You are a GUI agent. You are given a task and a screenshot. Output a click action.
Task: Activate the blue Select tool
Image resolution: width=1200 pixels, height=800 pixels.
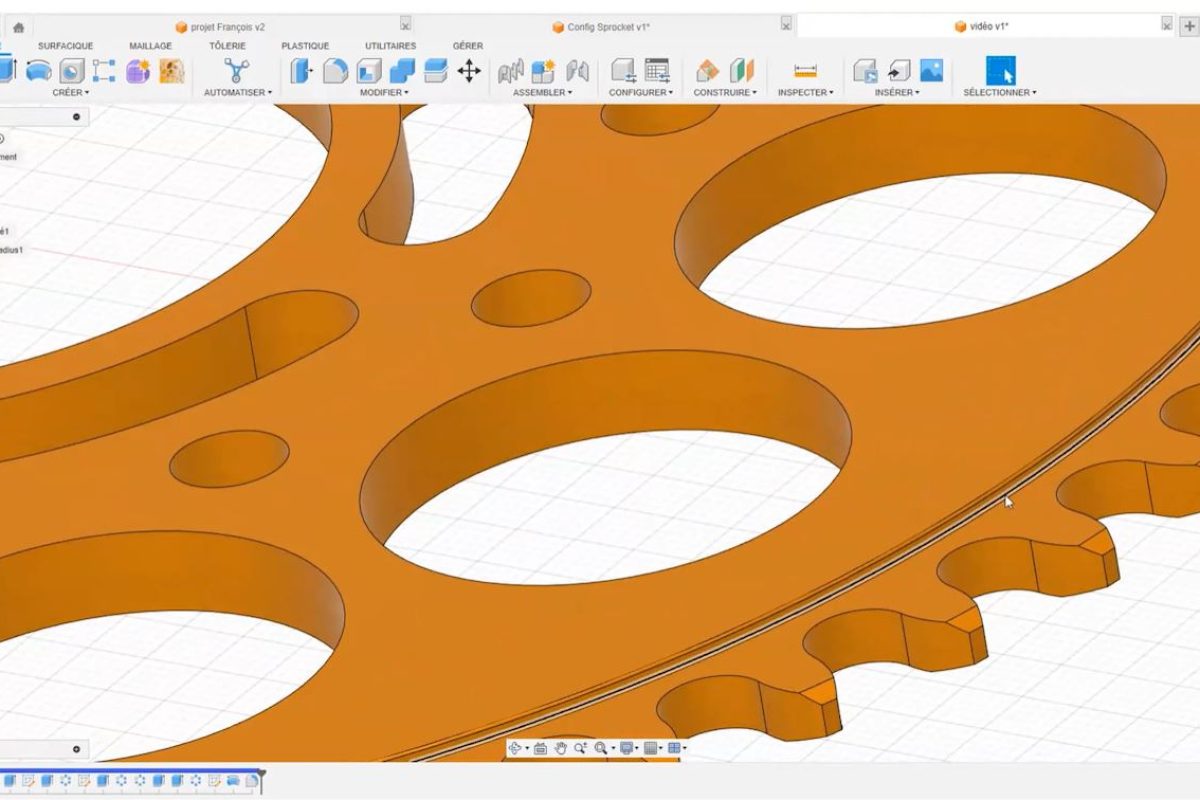tap(1000, 71)
